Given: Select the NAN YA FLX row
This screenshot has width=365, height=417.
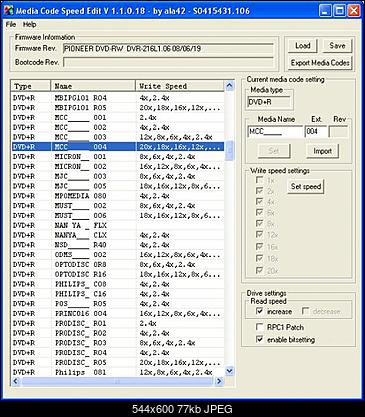Looking at the screenshot, I should (x=118, y=225).
